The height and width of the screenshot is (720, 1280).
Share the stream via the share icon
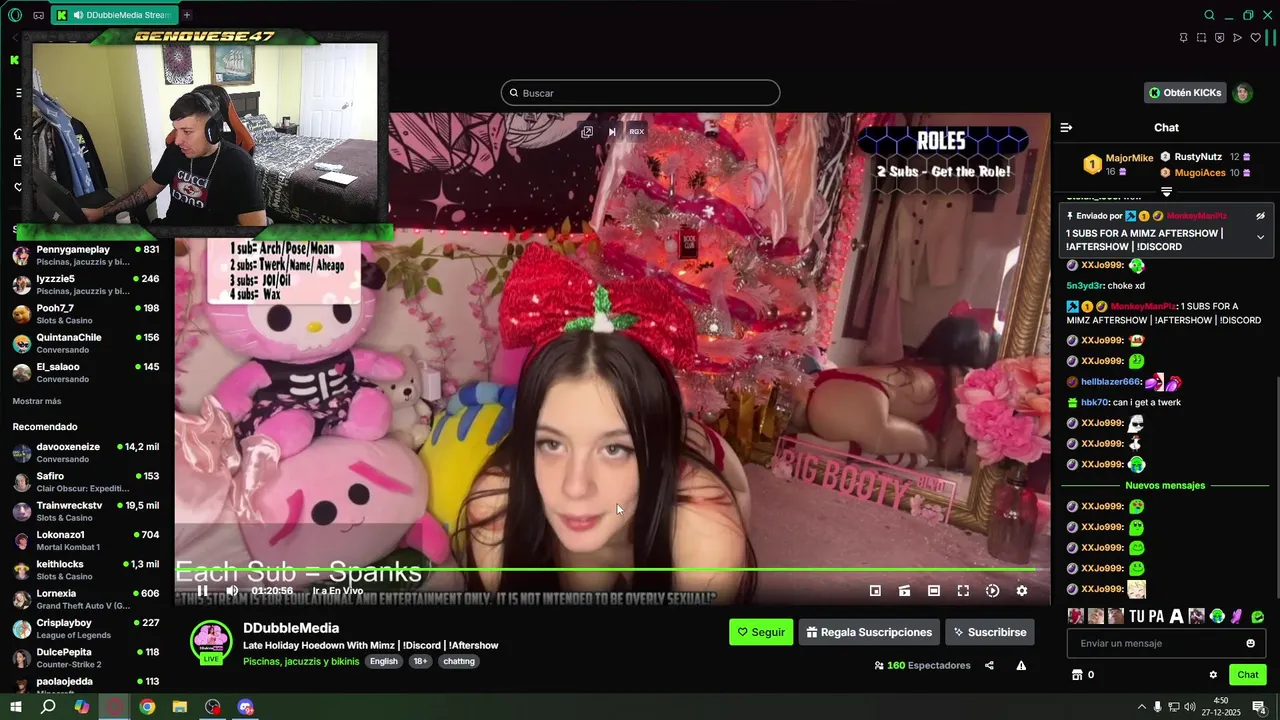989,665
